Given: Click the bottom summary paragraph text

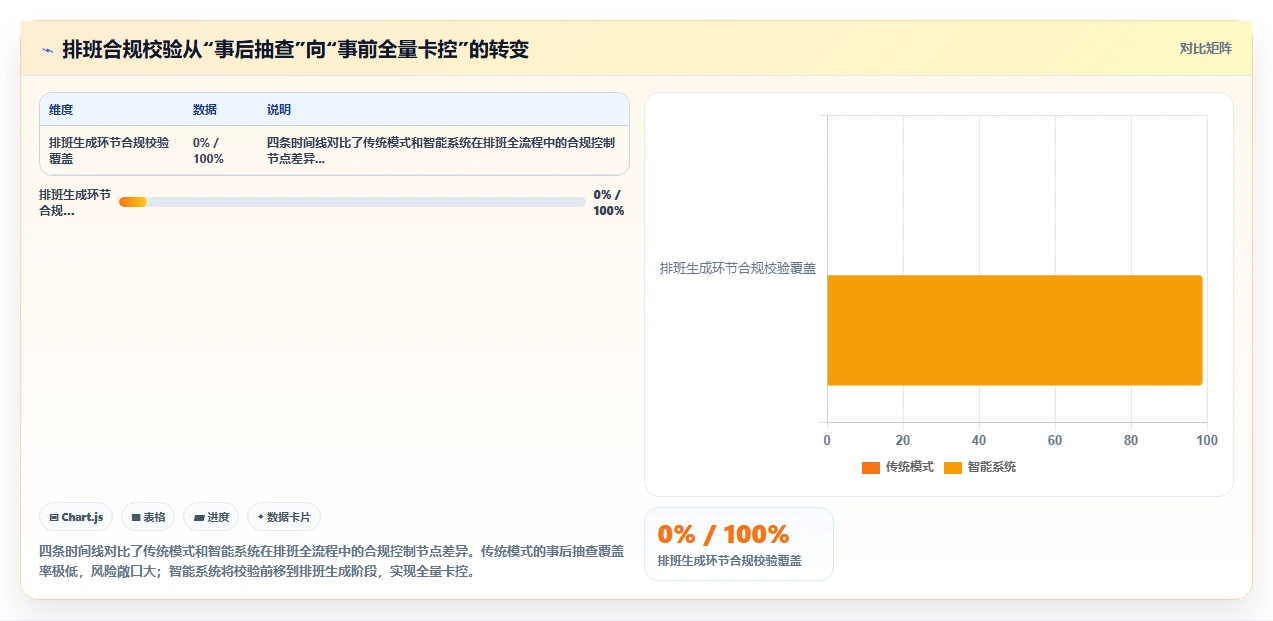Looking at the screenshot, I should pyautogui.click(x=331, y=561).
